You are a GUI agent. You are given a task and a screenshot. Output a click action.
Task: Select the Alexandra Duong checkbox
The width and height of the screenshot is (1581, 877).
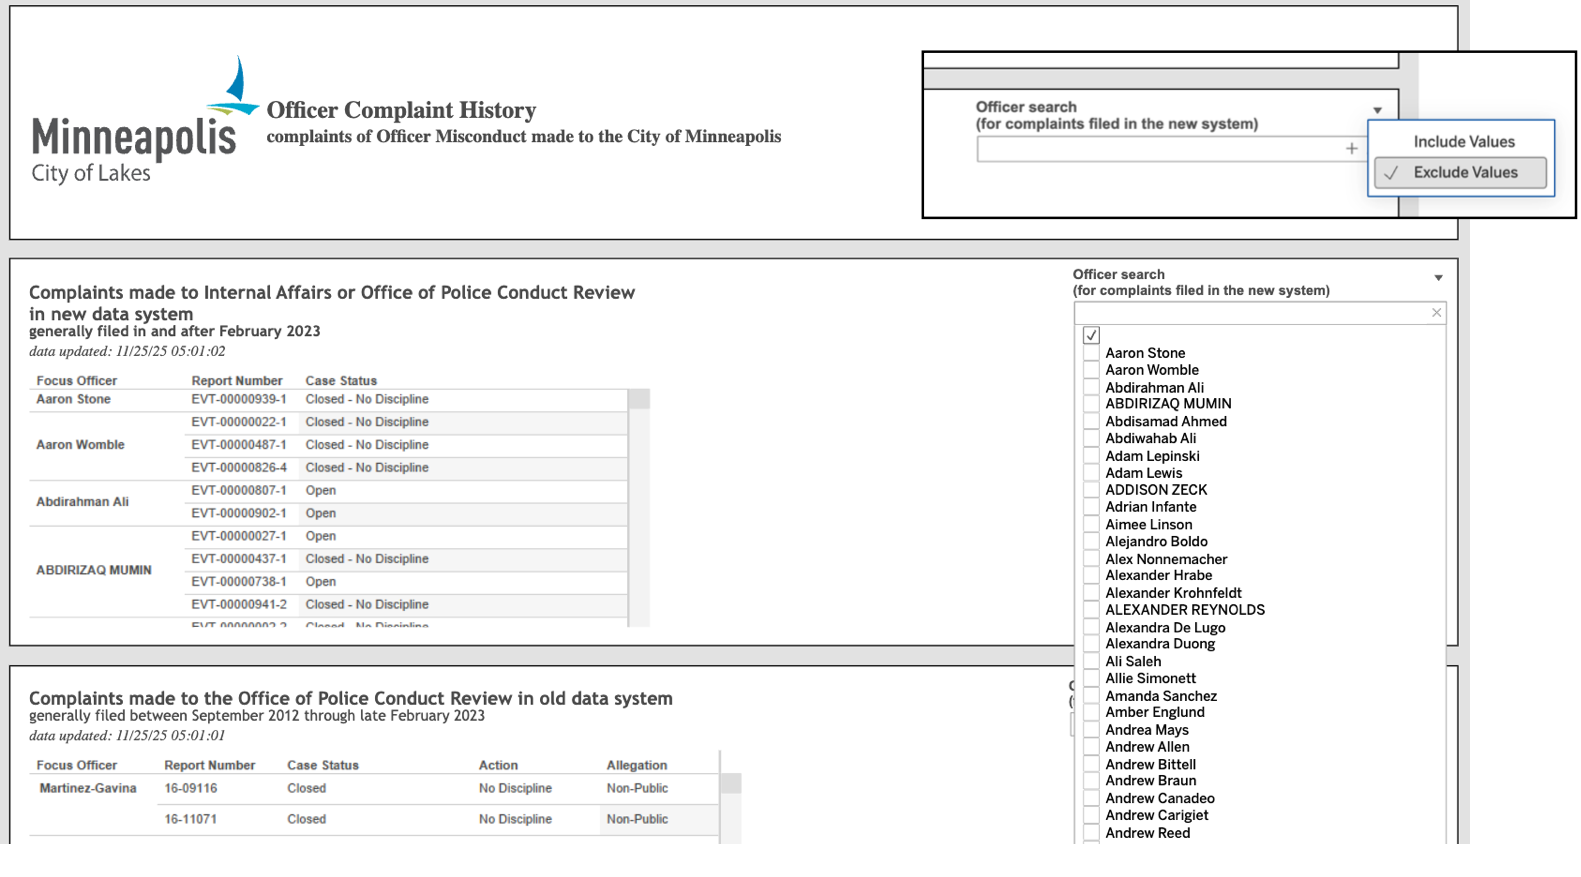[x=1091, y=645]
